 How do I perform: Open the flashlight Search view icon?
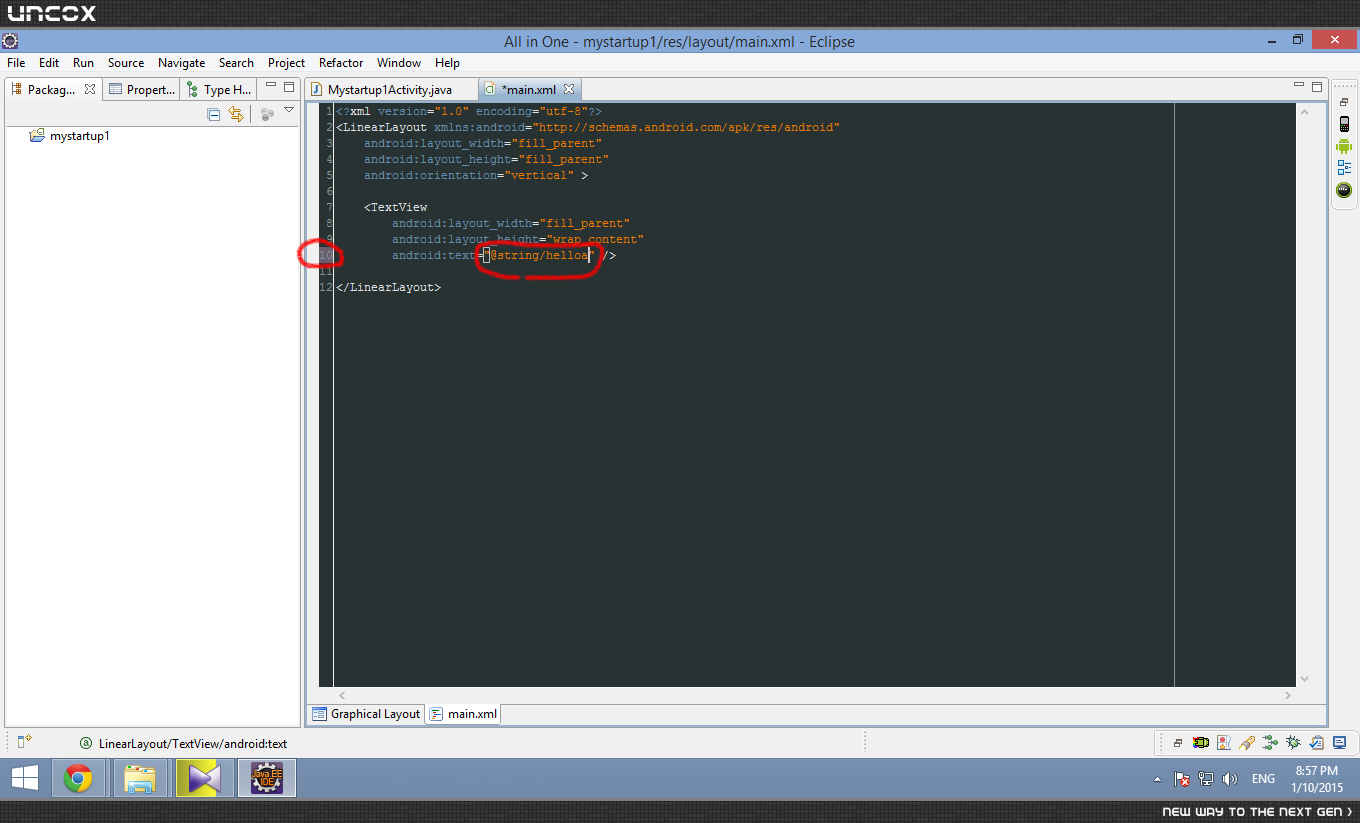coord(1247,743)
